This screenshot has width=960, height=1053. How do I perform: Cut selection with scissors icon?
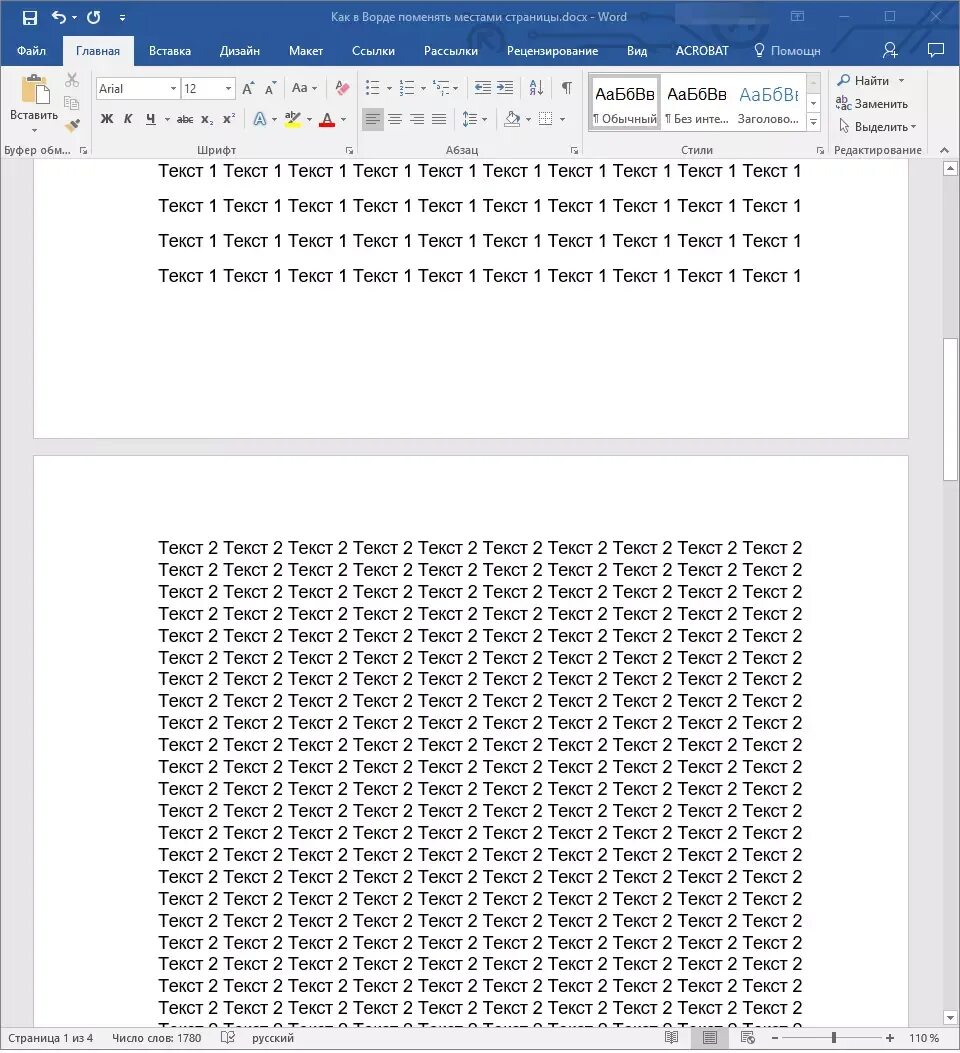coord(72,81)
